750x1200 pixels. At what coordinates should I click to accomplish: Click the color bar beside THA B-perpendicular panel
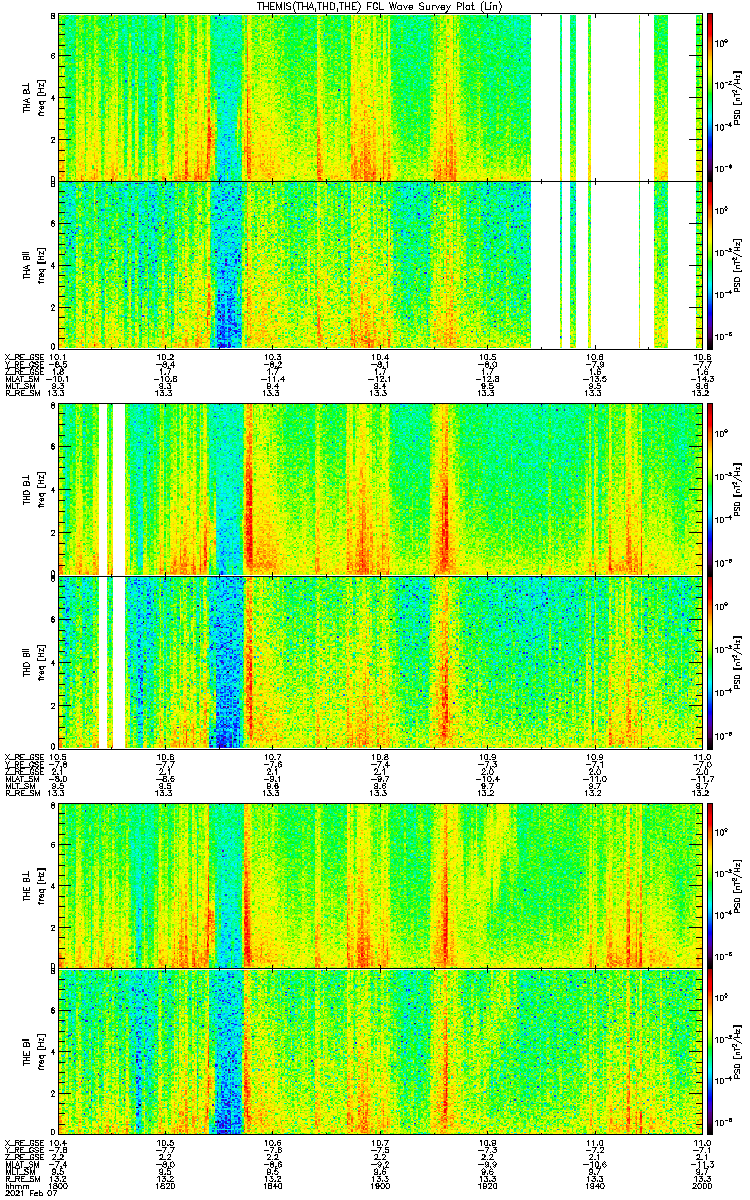click(x=710, y=97)
